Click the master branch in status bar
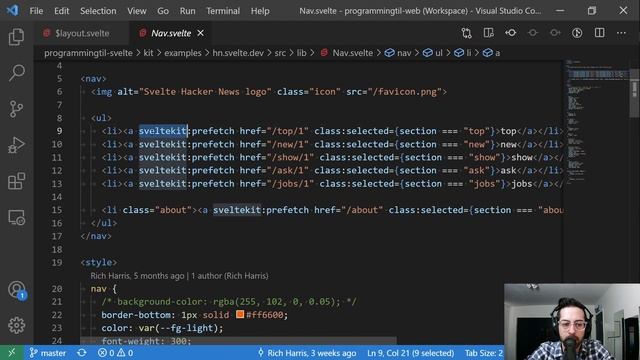 pos(48,353)
